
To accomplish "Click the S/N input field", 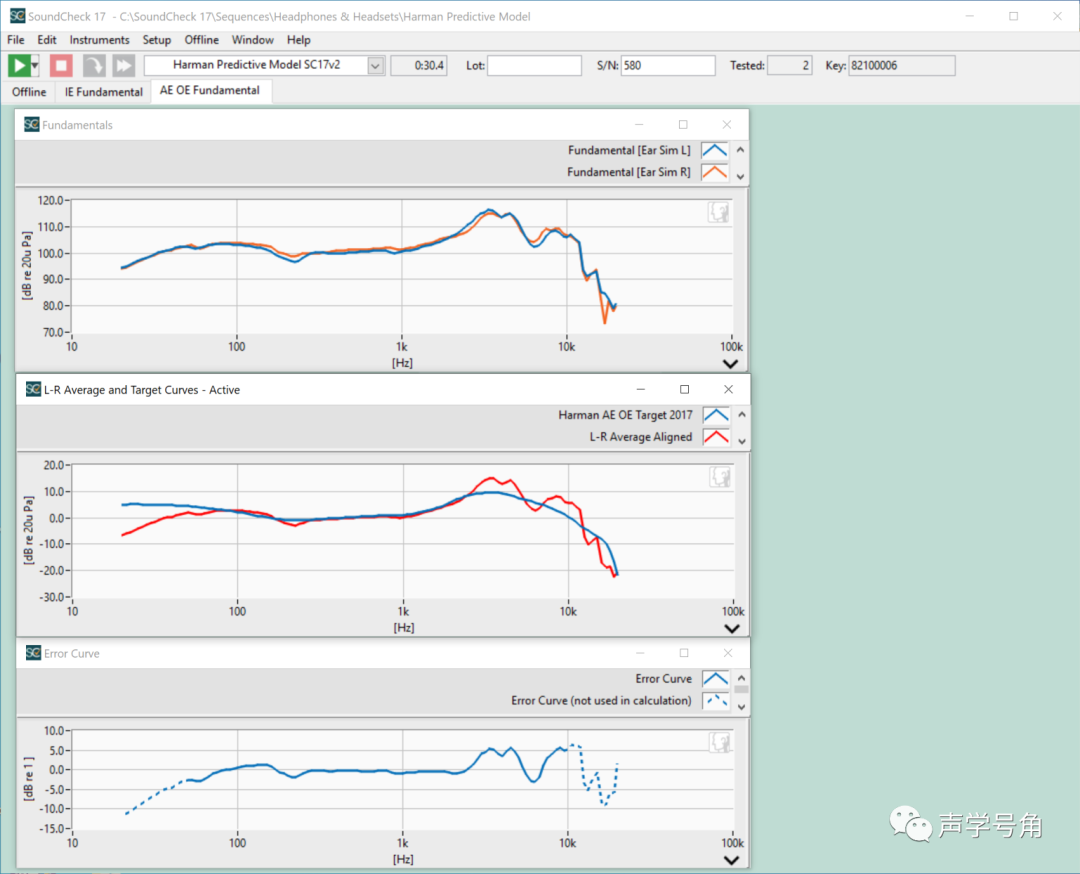I will [x=667, y=66].
